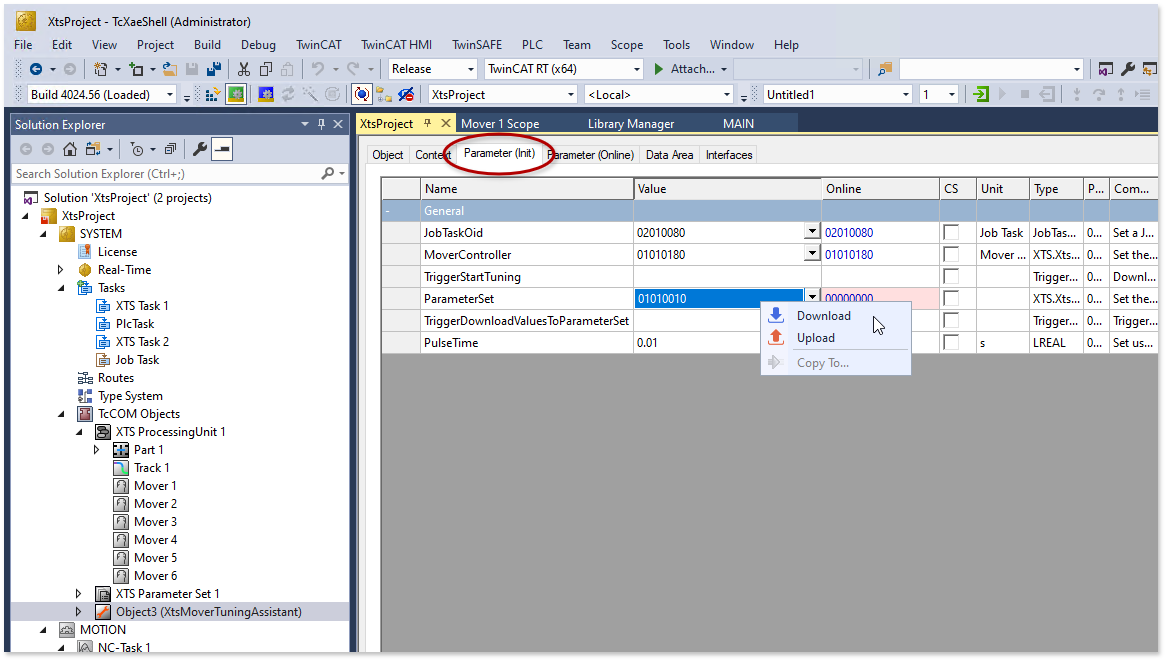Open the TwinSAFE menu
Viewport: 1166px width, 660px height.
click(477, 45)
